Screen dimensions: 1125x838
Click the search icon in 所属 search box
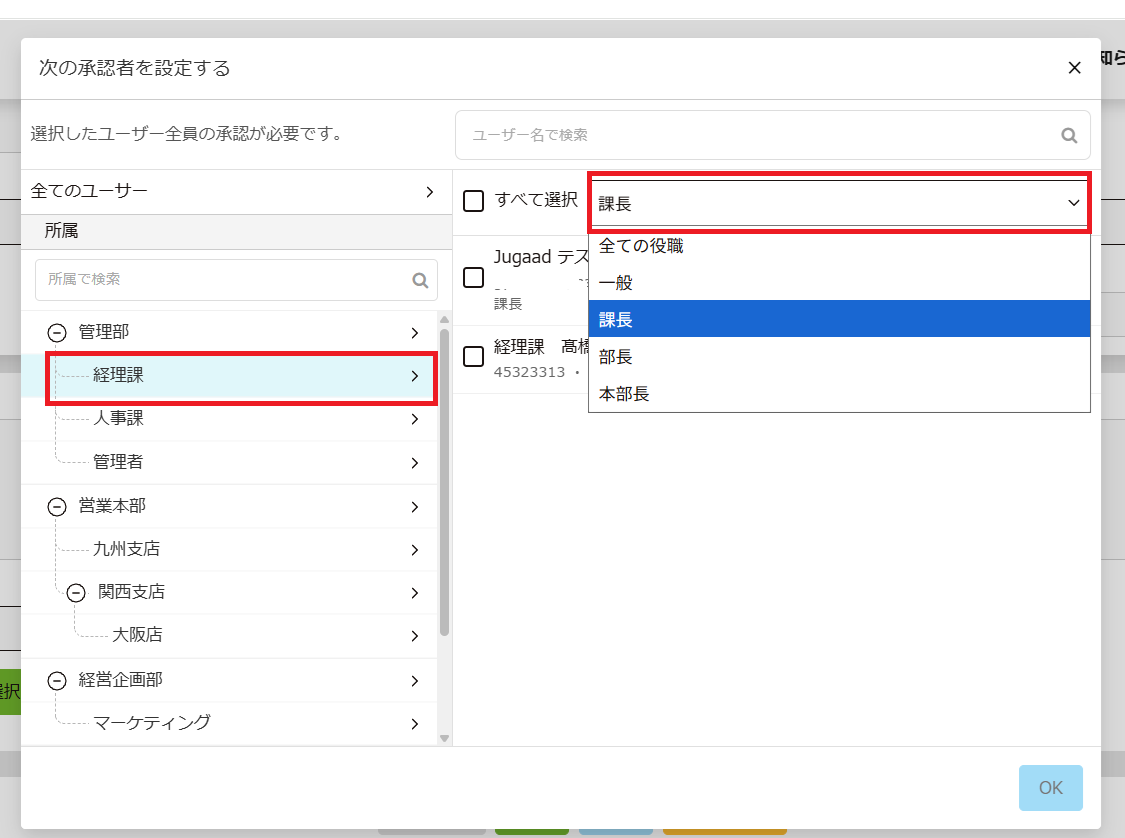(x=420, y=280)
